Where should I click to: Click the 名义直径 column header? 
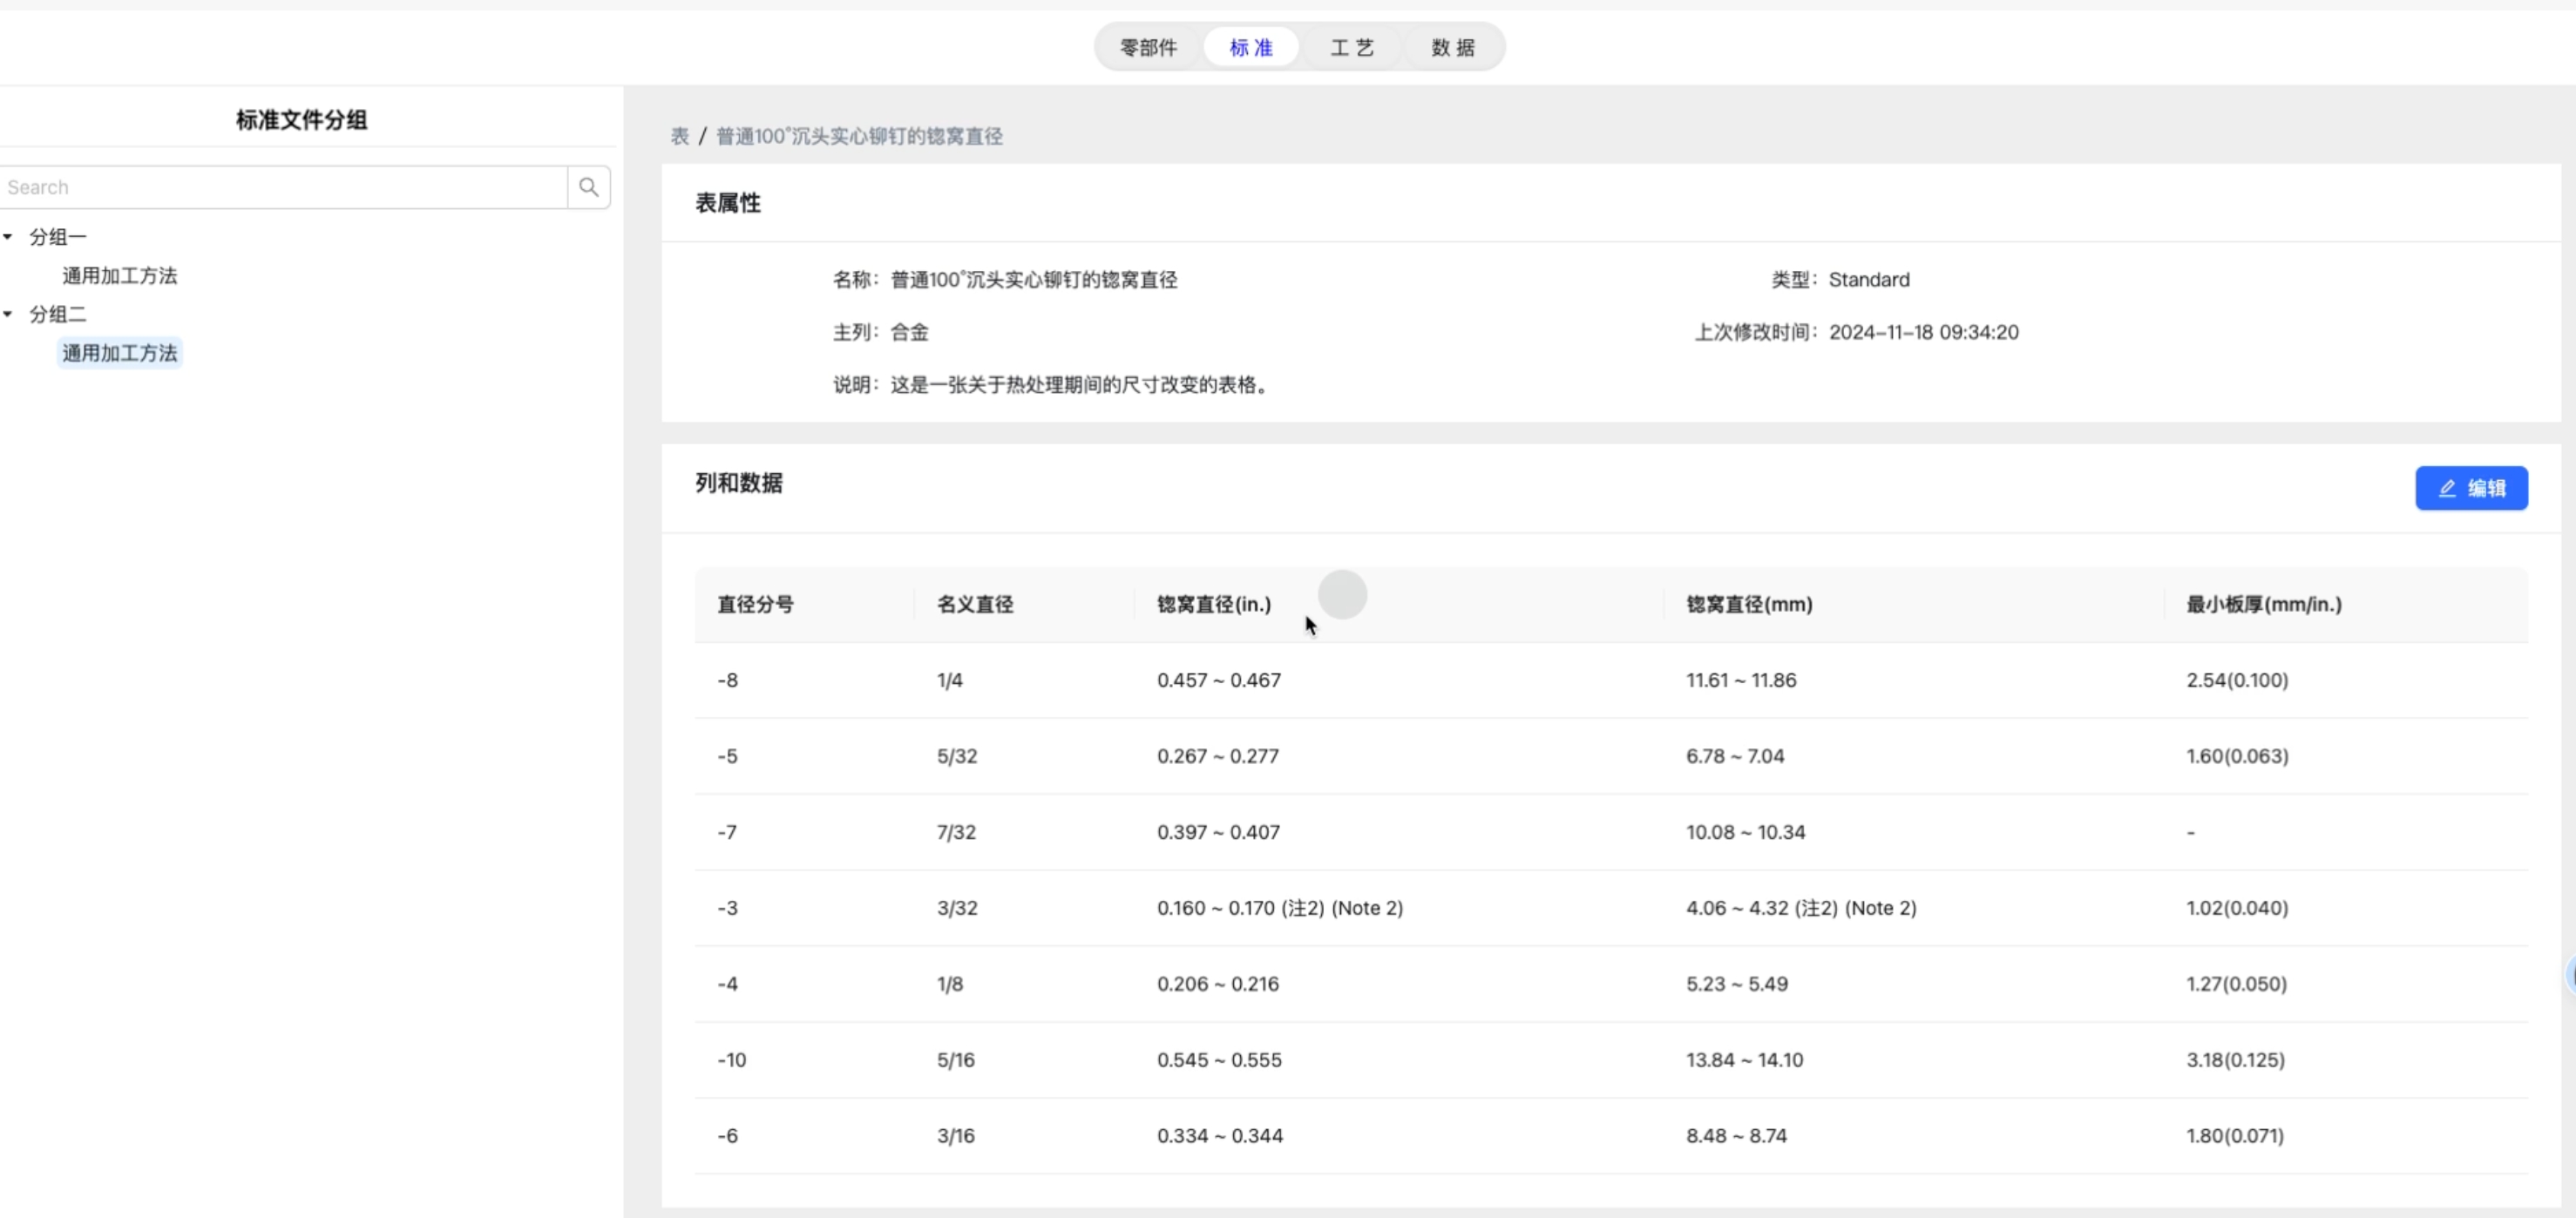pyautogui.click(x=974, y=604)
